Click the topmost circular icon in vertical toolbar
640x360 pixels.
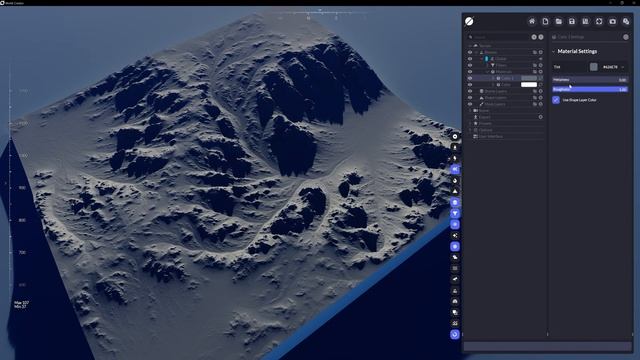(x=455, y=136)
